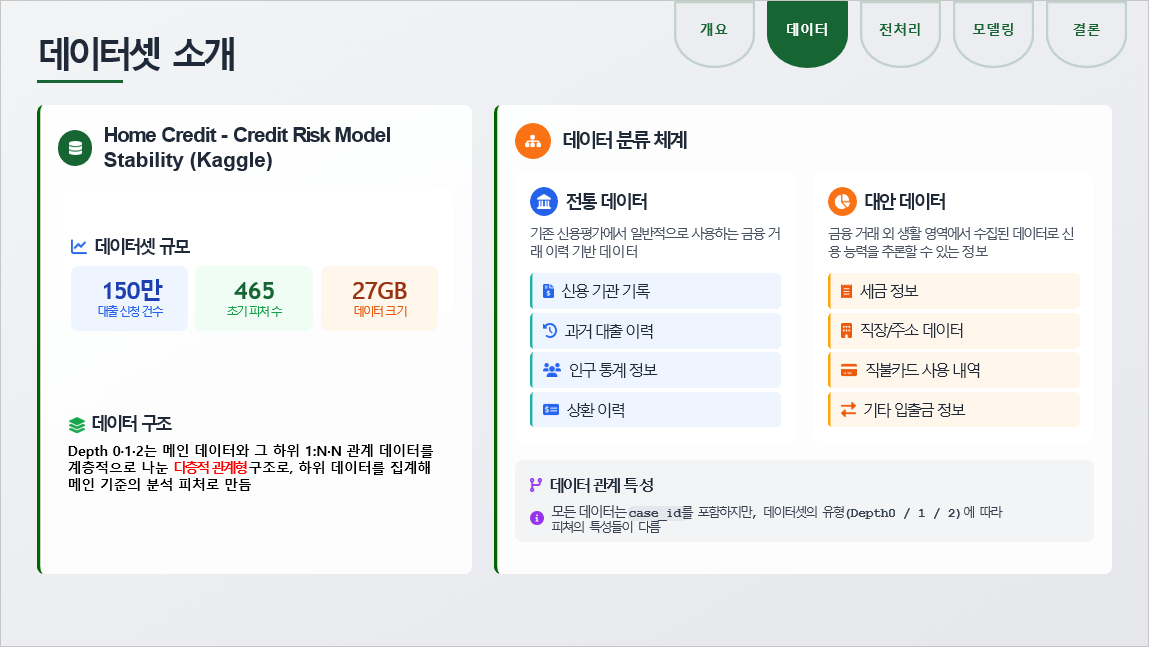Click the green database icon beside Home Credit title
This screenshot has width=1149, height=647.
tap(75, 148)
